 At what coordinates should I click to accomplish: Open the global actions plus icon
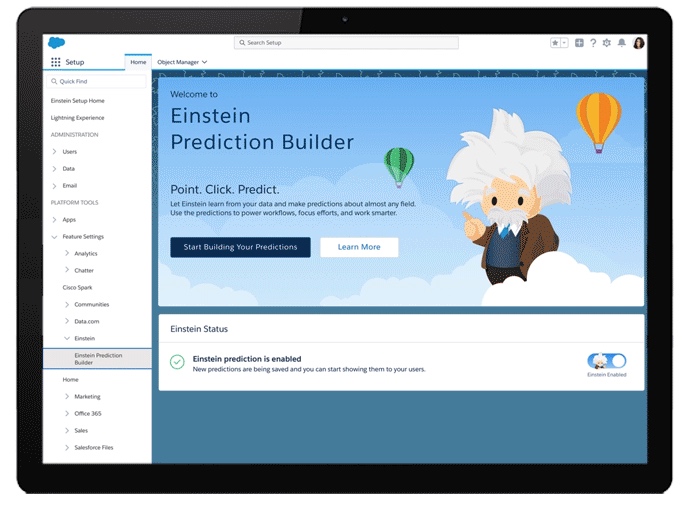click(x=579, y=43)
